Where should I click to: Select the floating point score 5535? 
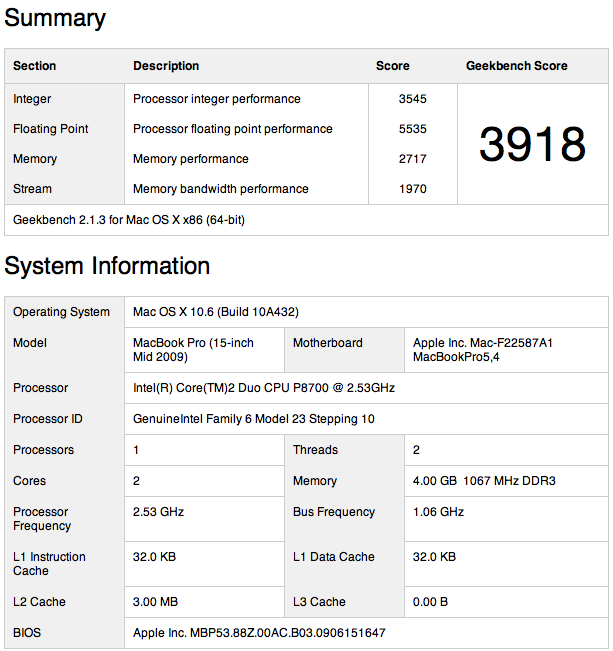(x=412, y=129)
